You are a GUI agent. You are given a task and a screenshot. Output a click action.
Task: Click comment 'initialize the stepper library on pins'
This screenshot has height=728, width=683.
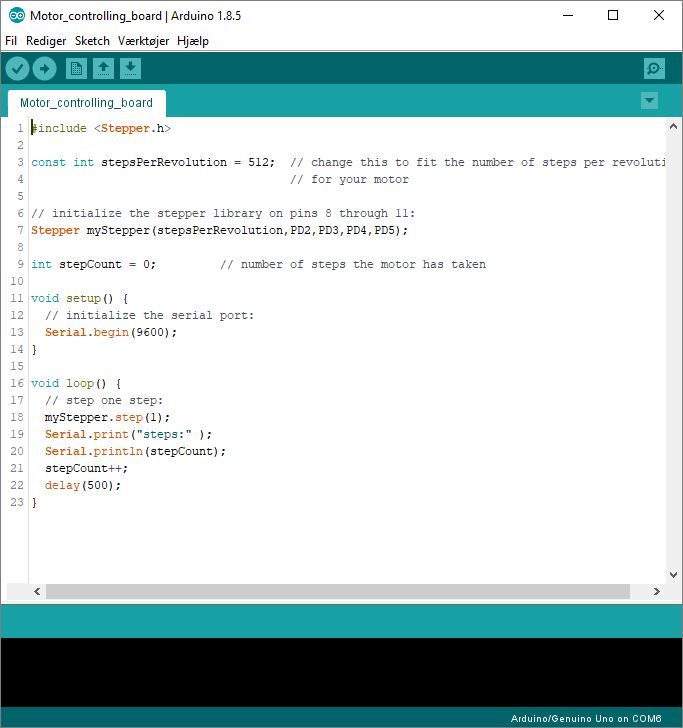(185, 213)
